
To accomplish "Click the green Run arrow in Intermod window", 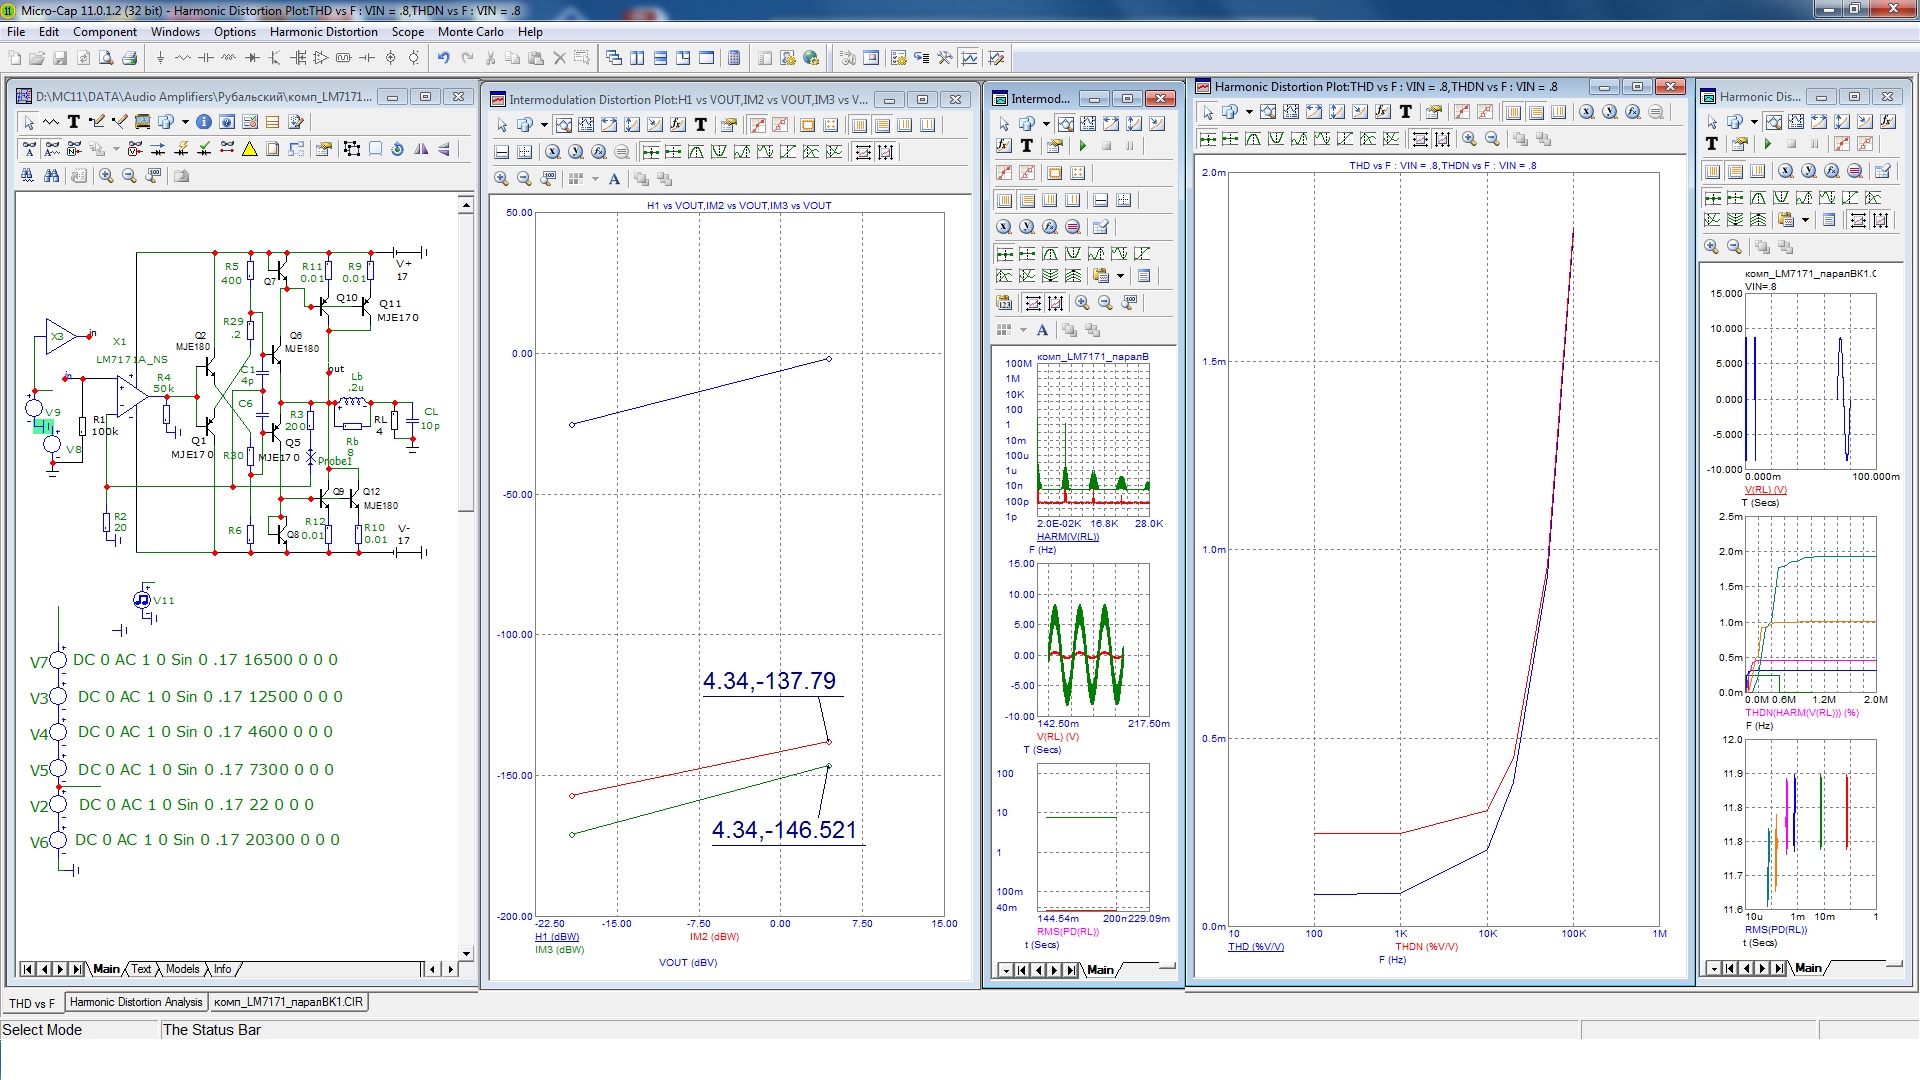I will [1083, 146].
